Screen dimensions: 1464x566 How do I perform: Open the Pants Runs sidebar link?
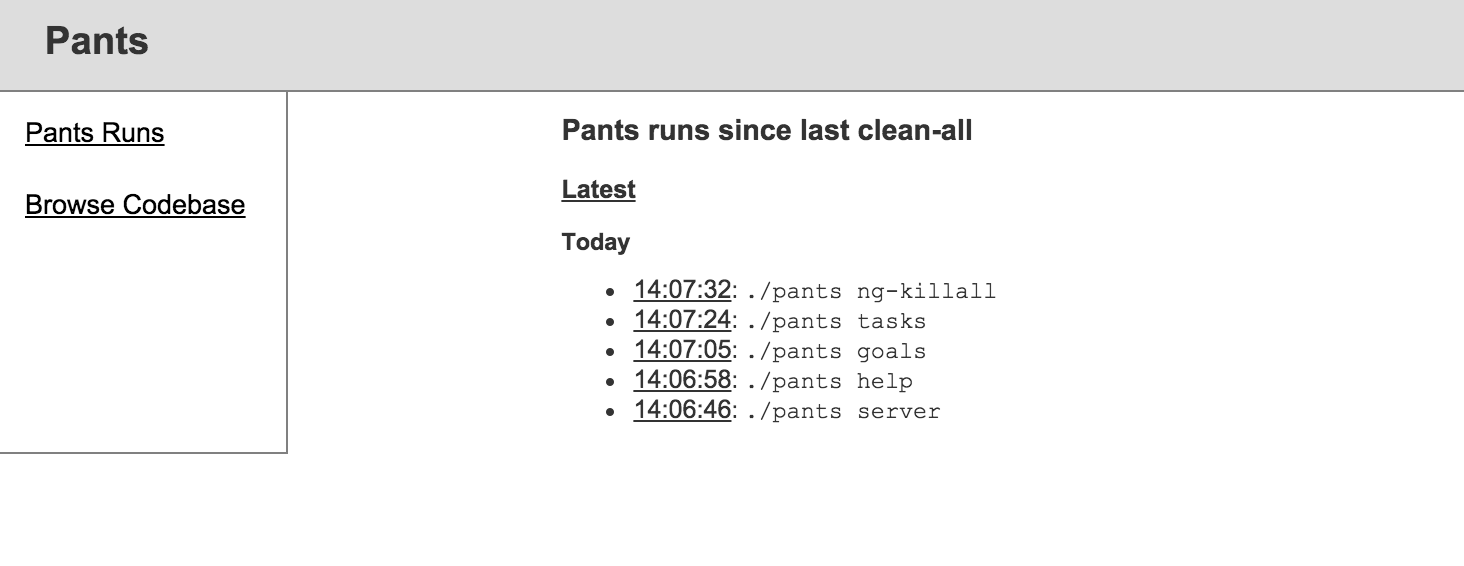[95, 133]
